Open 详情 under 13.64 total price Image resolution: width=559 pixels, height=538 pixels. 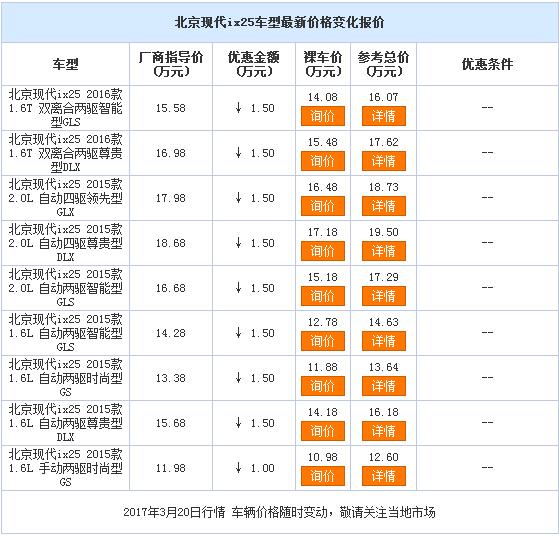coord(384,386)
